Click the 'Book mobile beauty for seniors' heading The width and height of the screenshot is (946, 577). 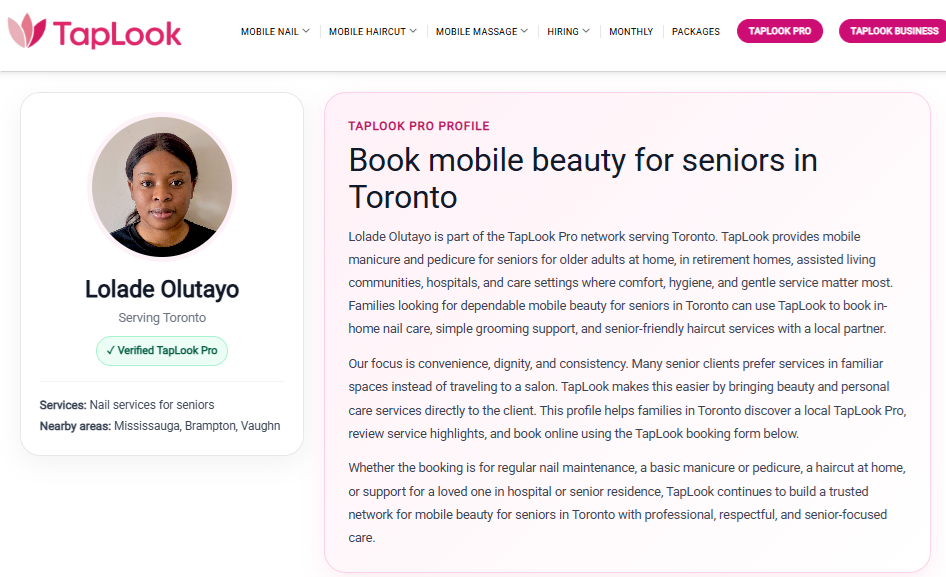[583, 179]
